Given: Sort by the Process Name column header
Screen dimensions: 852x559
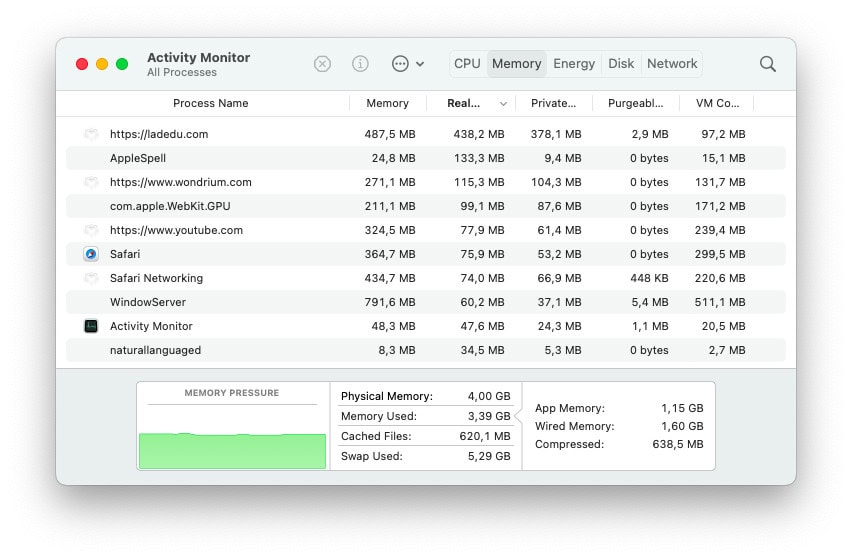Looking at the screenshot, I should pos(210,104).
